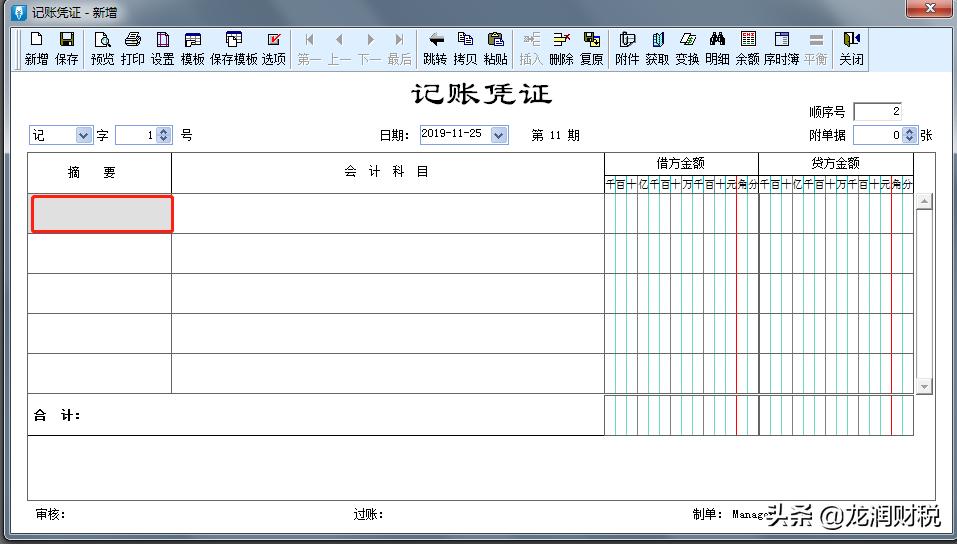Go to 最后 last voucher
The image size is (957, 544).
coord(400,40)
